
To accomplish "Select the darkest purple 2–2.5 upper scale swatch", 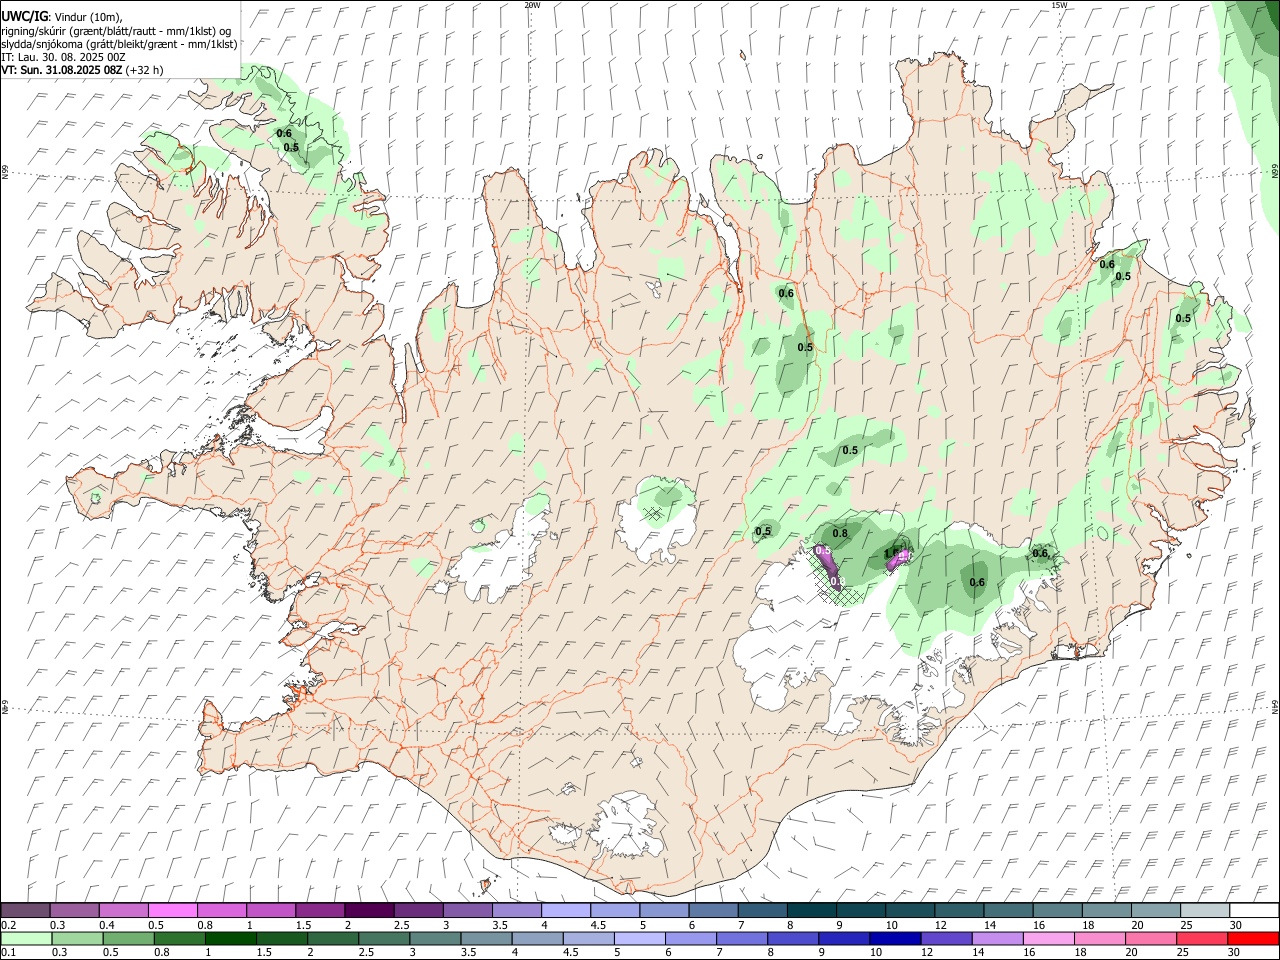I will pyautogui.click(x=369, y=911).
